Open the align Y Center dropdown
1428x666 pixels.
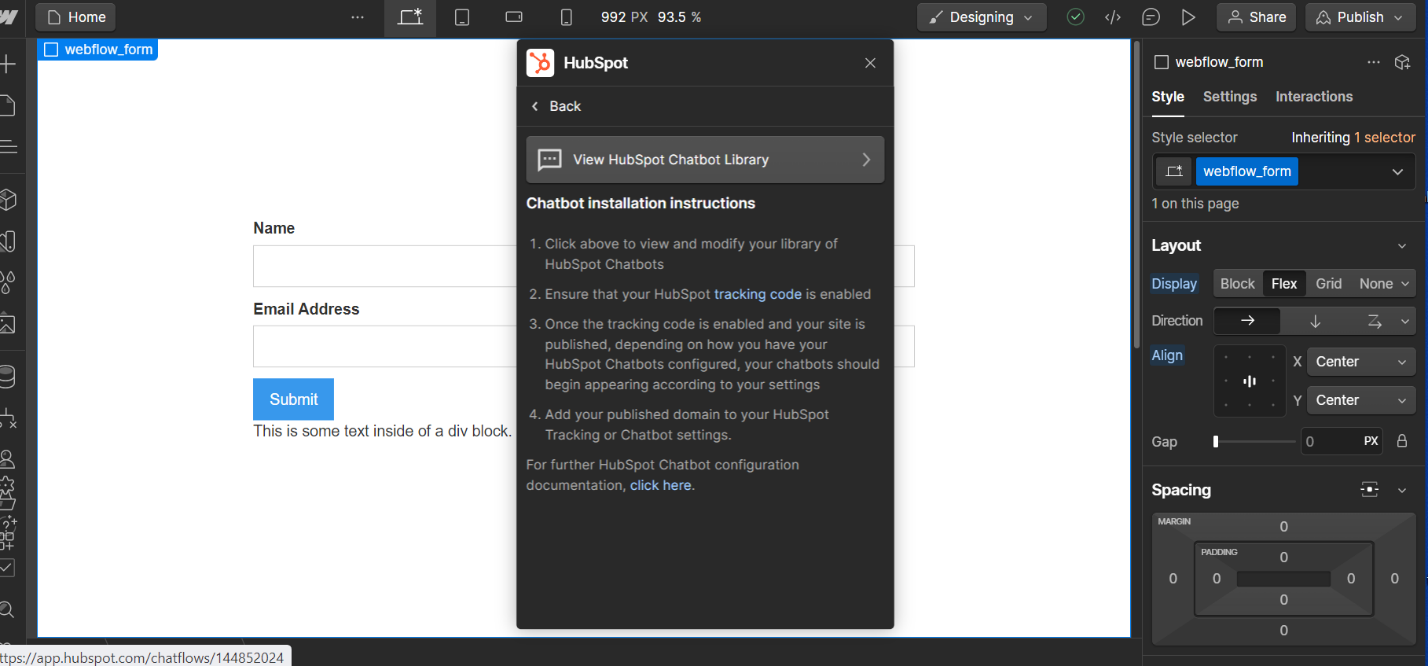(1361, 400)
